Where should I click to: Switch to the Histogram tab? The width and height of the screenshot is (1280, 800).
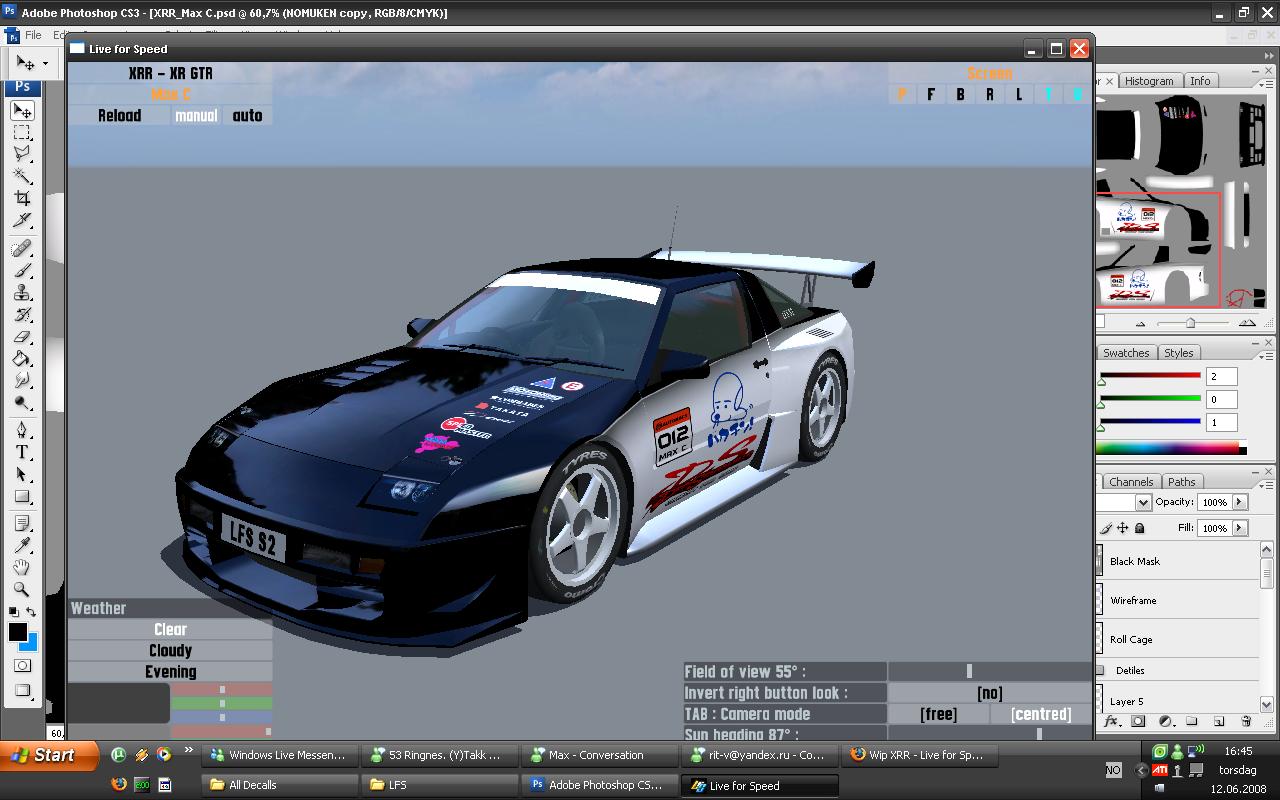[1148, 81]
